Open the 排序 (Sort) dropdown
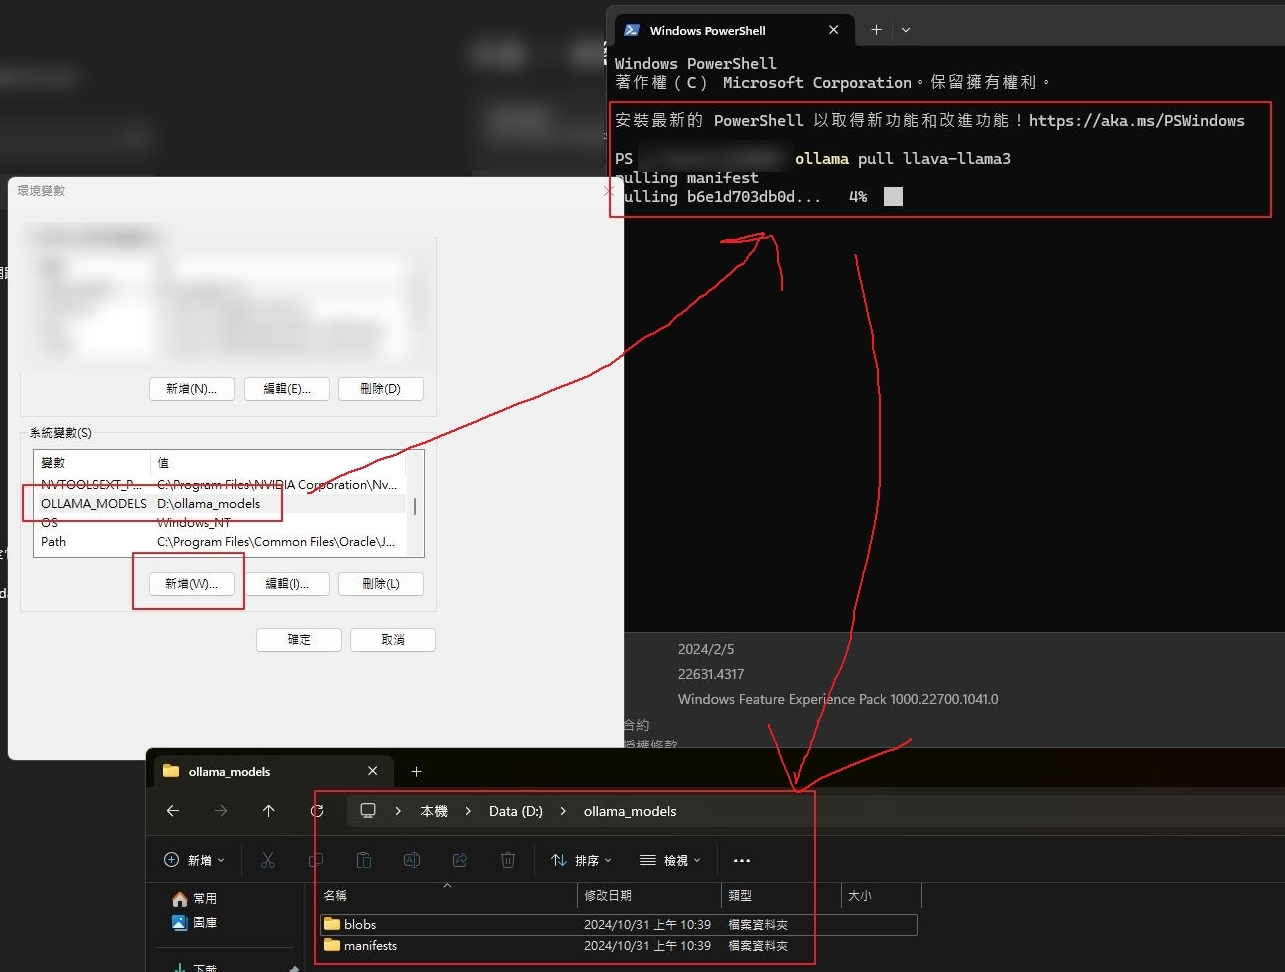This screenshot has height=972, width=1285. point(581,860)
